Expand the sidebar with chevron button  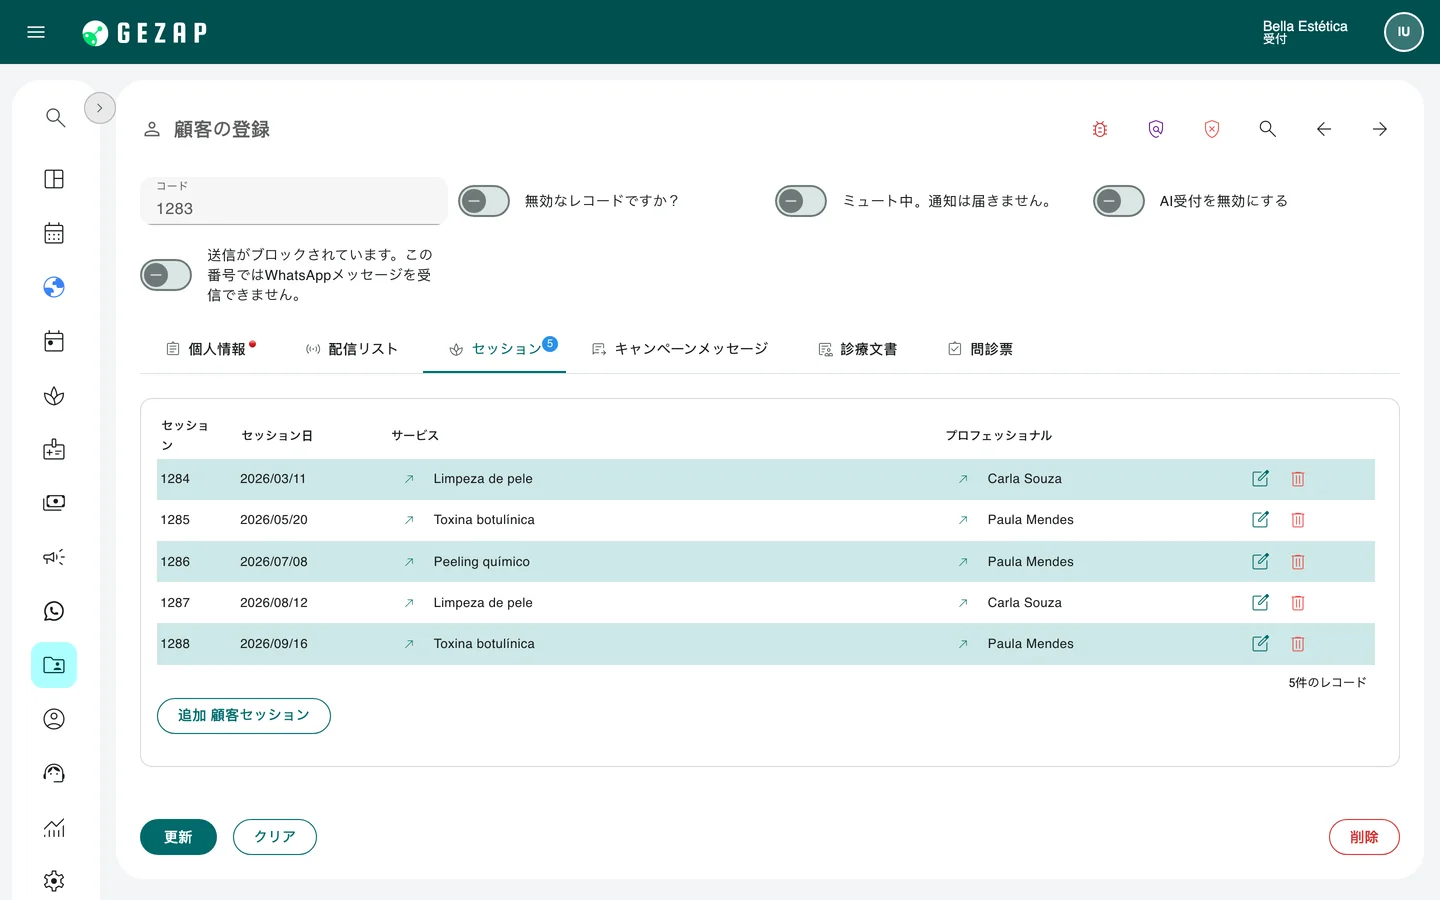(x=100, y=108)
